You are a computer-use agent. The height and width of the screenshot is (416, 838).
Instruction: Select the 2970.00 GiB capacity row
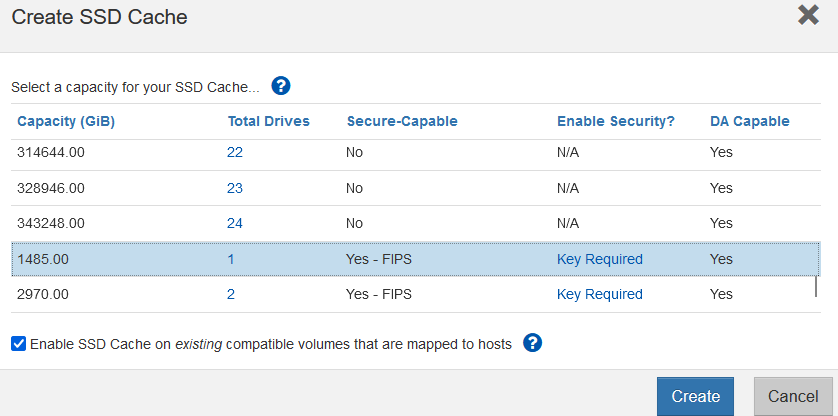416,295
